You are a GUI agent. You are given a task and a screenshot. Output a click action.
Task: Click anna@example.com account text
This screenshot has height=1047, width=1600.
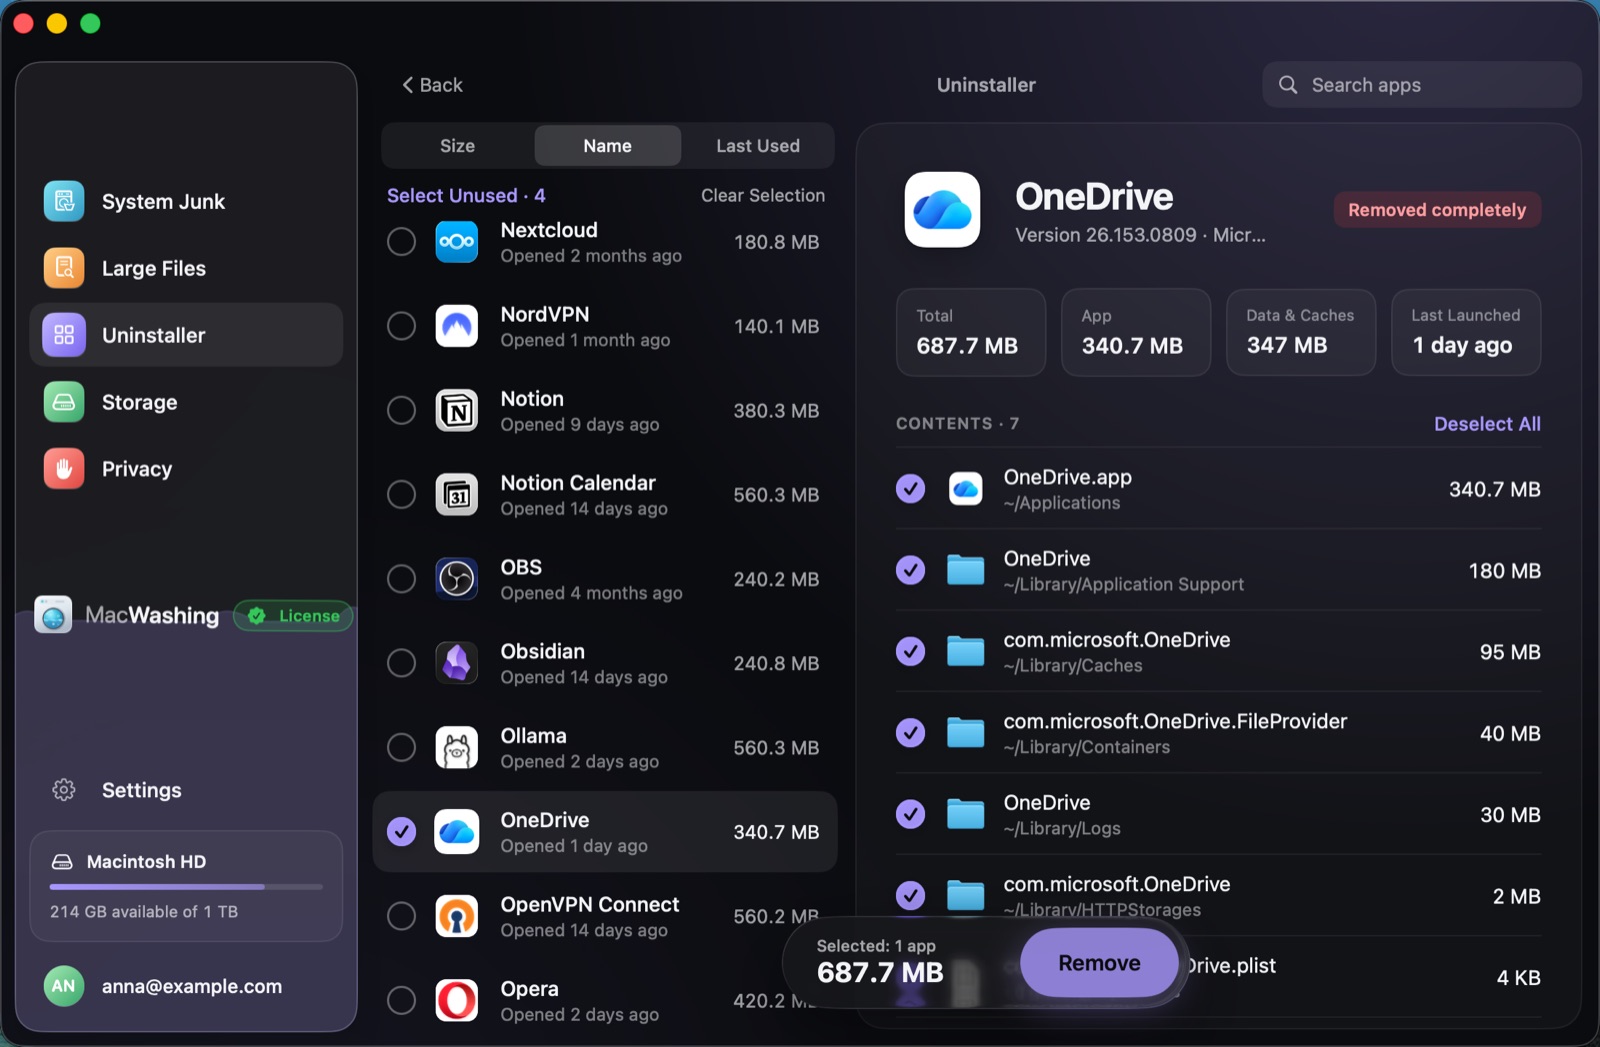coord(192,987)
